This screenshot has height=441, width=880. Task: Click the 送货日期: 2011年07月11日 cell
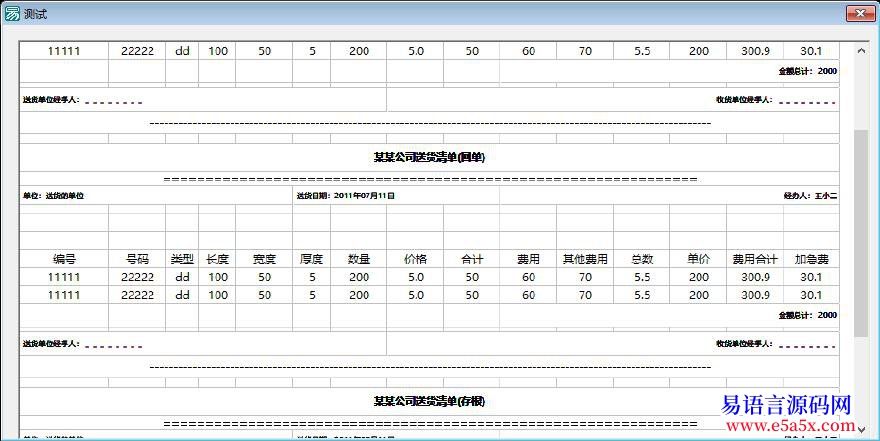tap(396, 196)
